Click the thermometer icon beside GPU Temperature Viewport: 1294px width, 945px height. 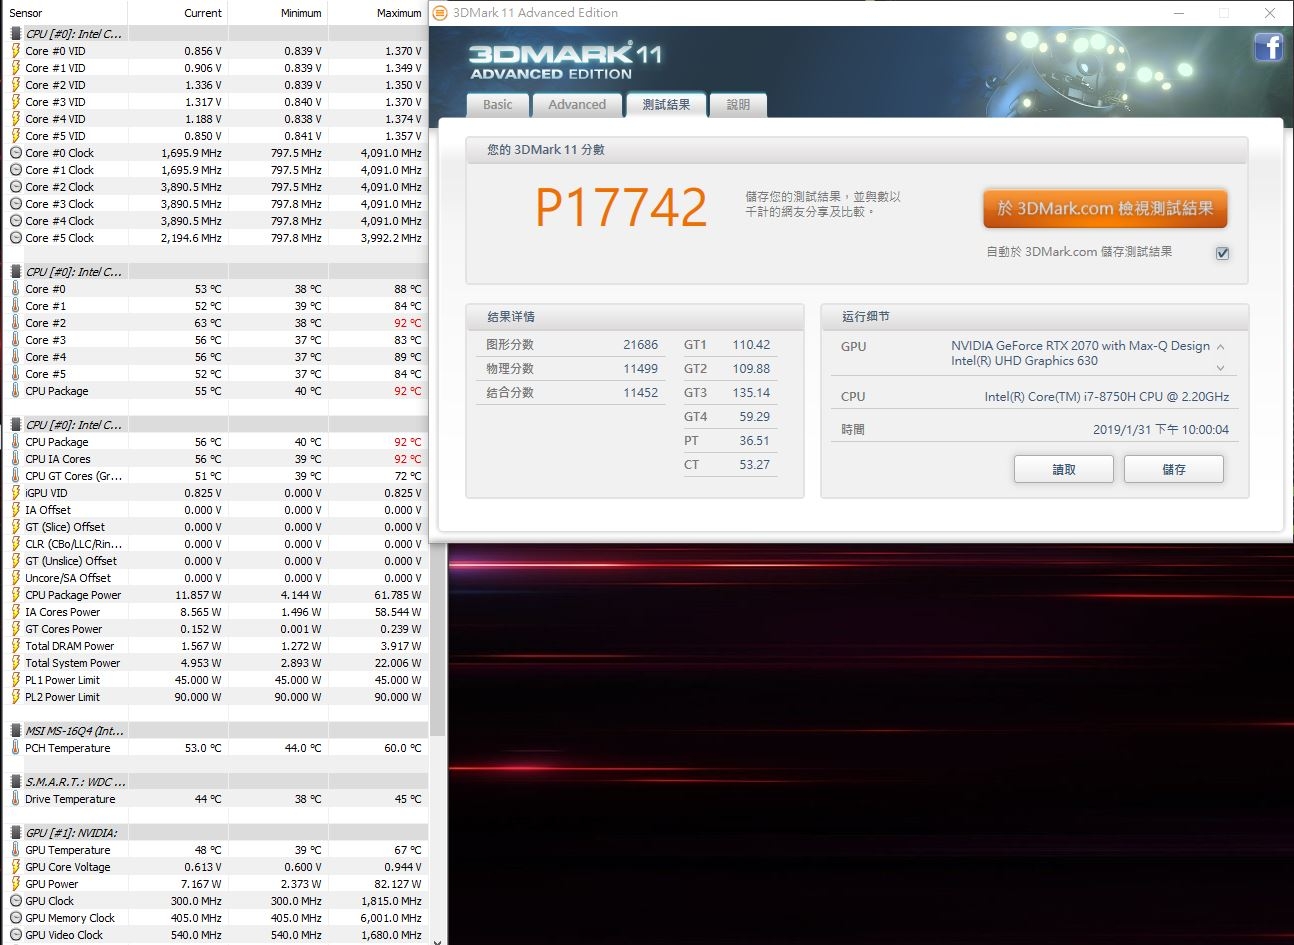16,850
